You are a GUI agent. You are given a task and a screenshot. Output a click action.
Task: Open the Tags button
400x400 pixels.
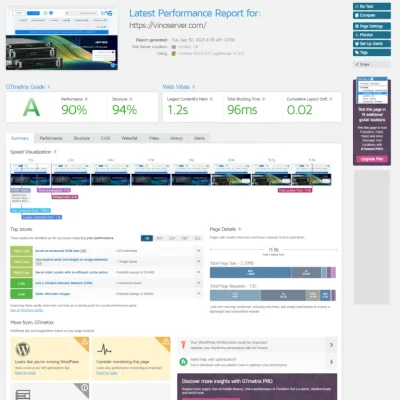tap(372, 52)
